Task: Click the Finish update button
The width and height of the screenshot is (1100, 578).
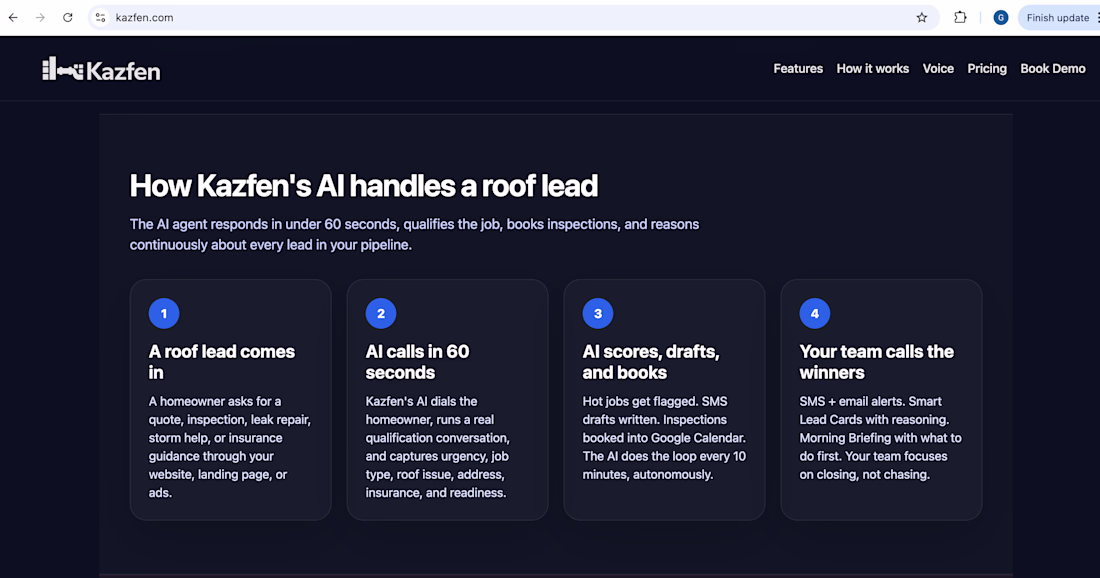Action: pyautogui.click(x=1057, y=18)
